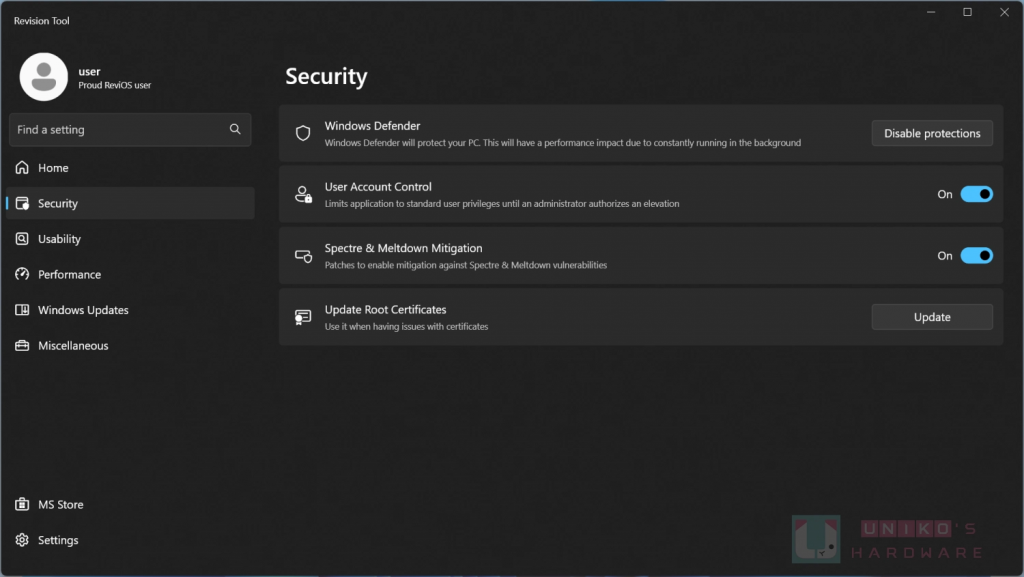Go to the Usability section
The image size is (1024, 577).
(131, 239)
